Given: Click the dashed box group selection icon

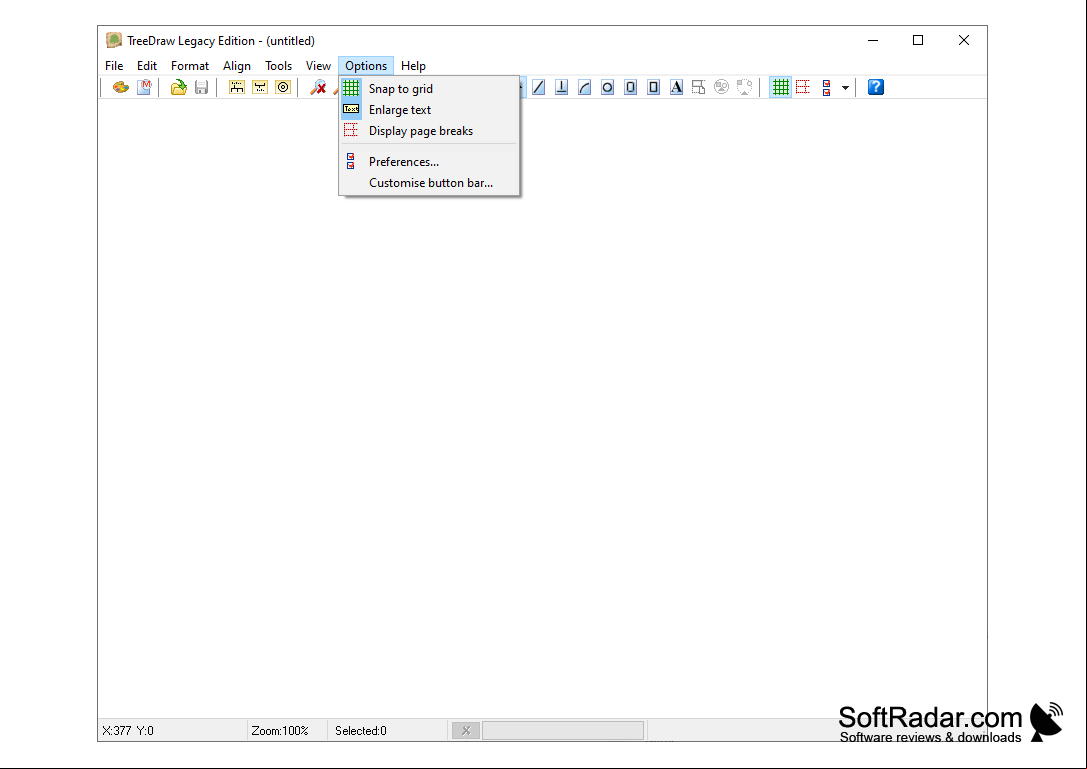Looking at the screenshot, I should click(699, 87).
